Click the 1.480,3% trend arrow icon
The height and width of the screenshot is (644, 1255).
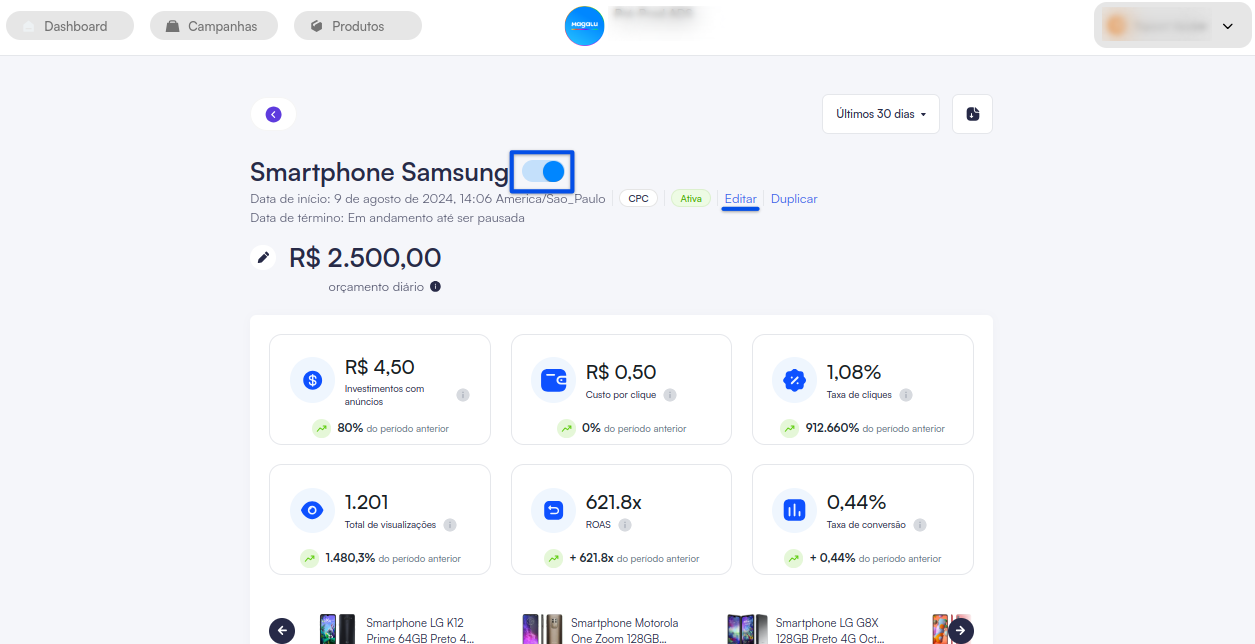tap(310, 558)
